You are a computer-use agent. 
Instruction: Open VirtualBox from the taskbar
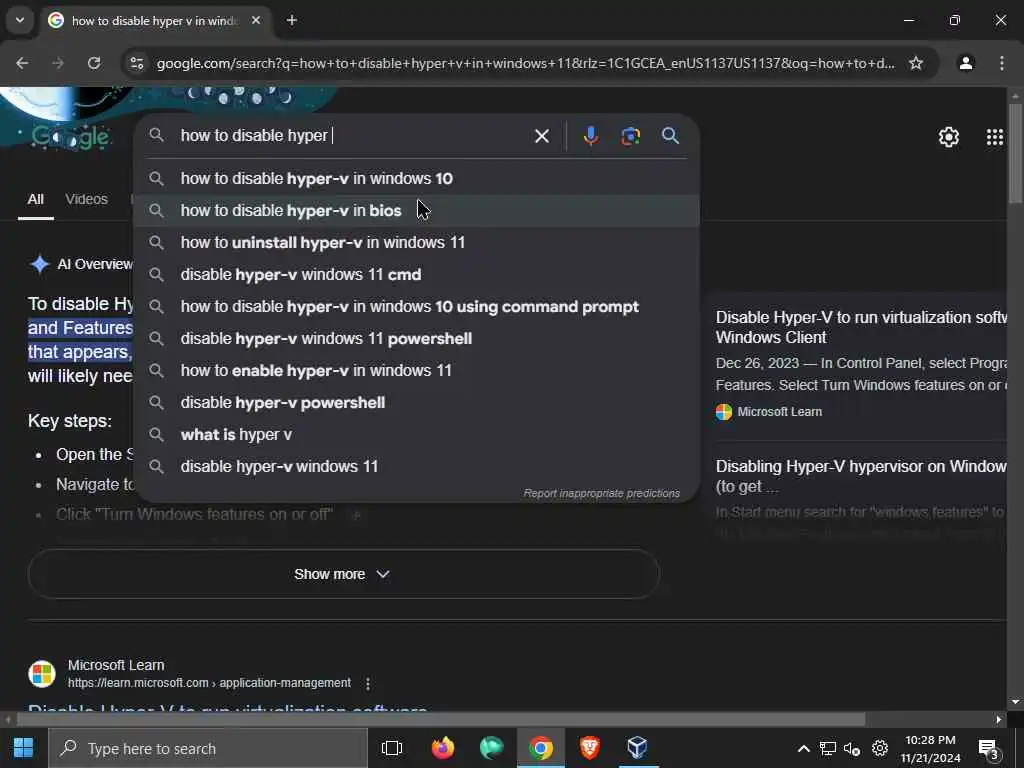(x=637, y=748)
